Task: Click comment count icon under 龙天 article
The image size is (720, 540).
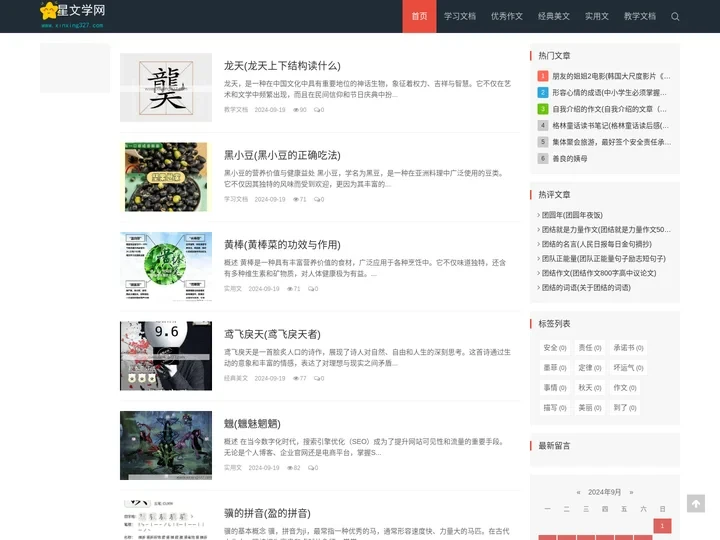Action: tap(319, 110)
